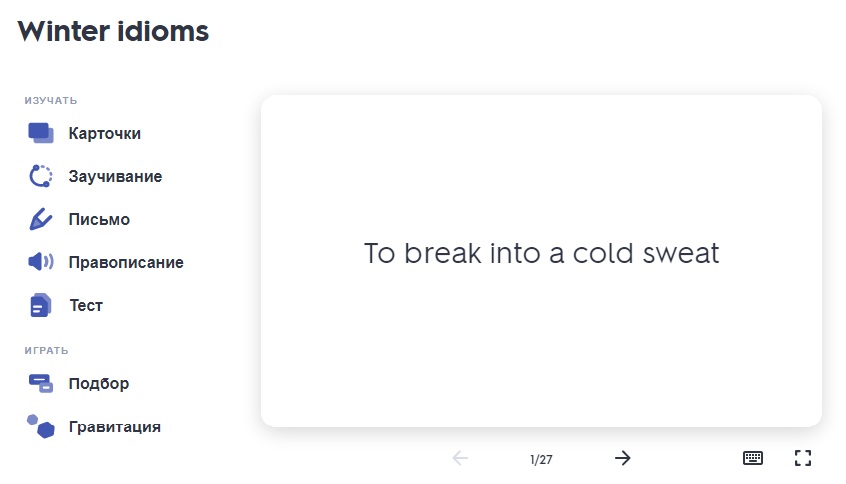846x484 pixels.
Task: Enter fullscreen flashcard mode
Action: click(802, 458)
